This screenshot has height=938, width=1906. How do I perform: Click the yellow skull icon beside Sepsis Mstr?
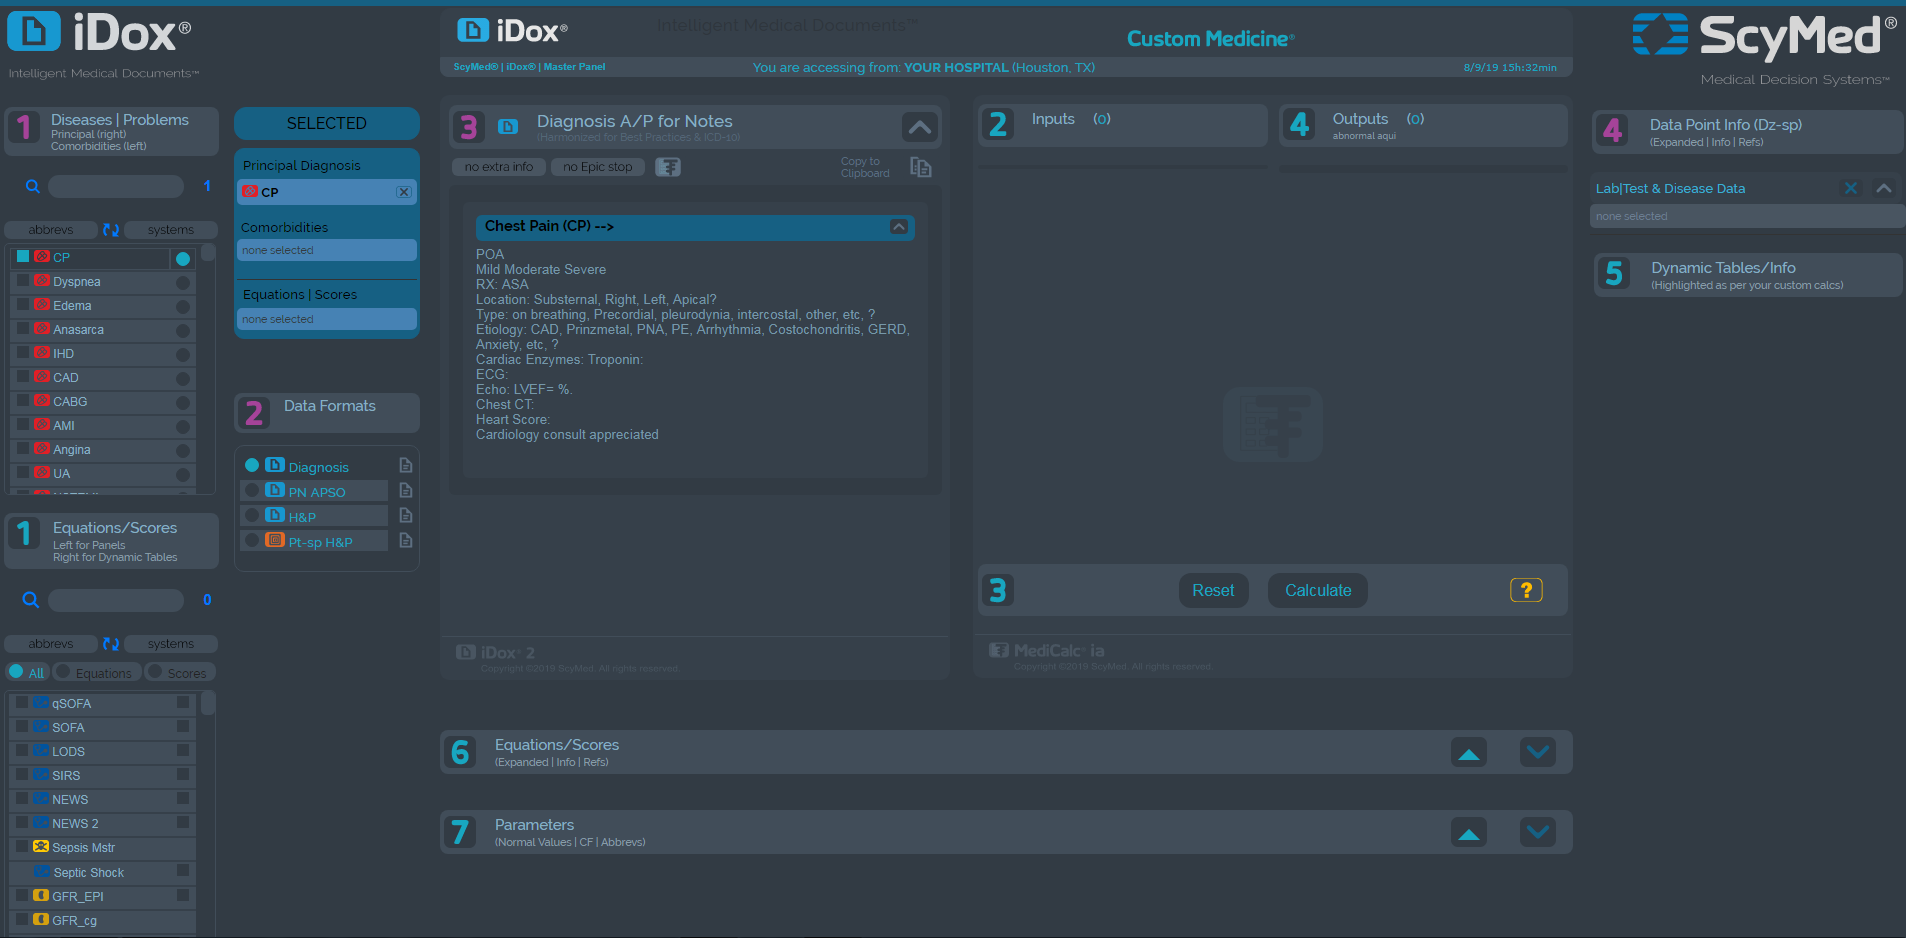coord(41,847)
